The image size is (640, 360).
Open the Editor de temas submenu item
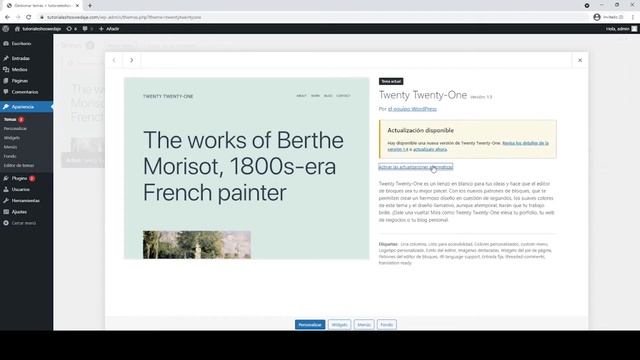pos(19,165)
